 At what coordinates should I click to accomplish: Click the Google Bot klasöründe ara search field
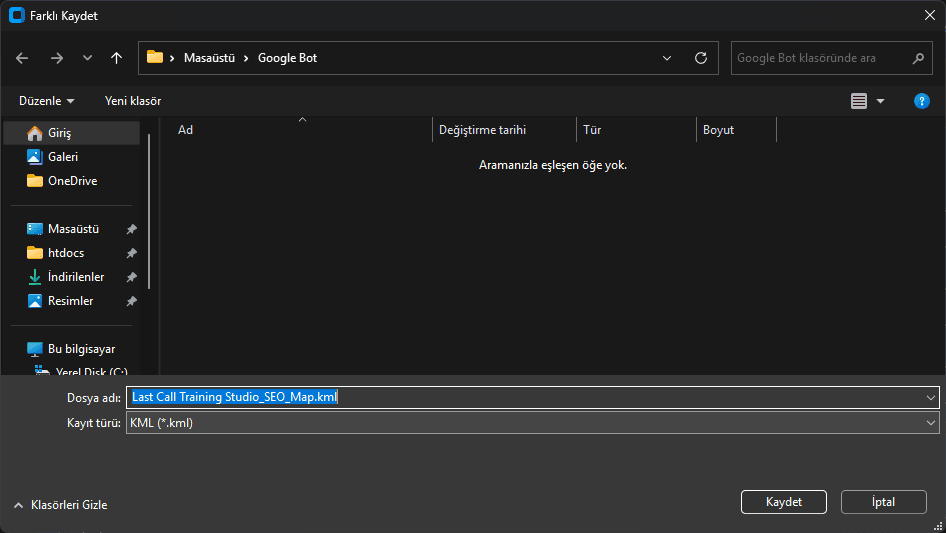coord(820,58)
